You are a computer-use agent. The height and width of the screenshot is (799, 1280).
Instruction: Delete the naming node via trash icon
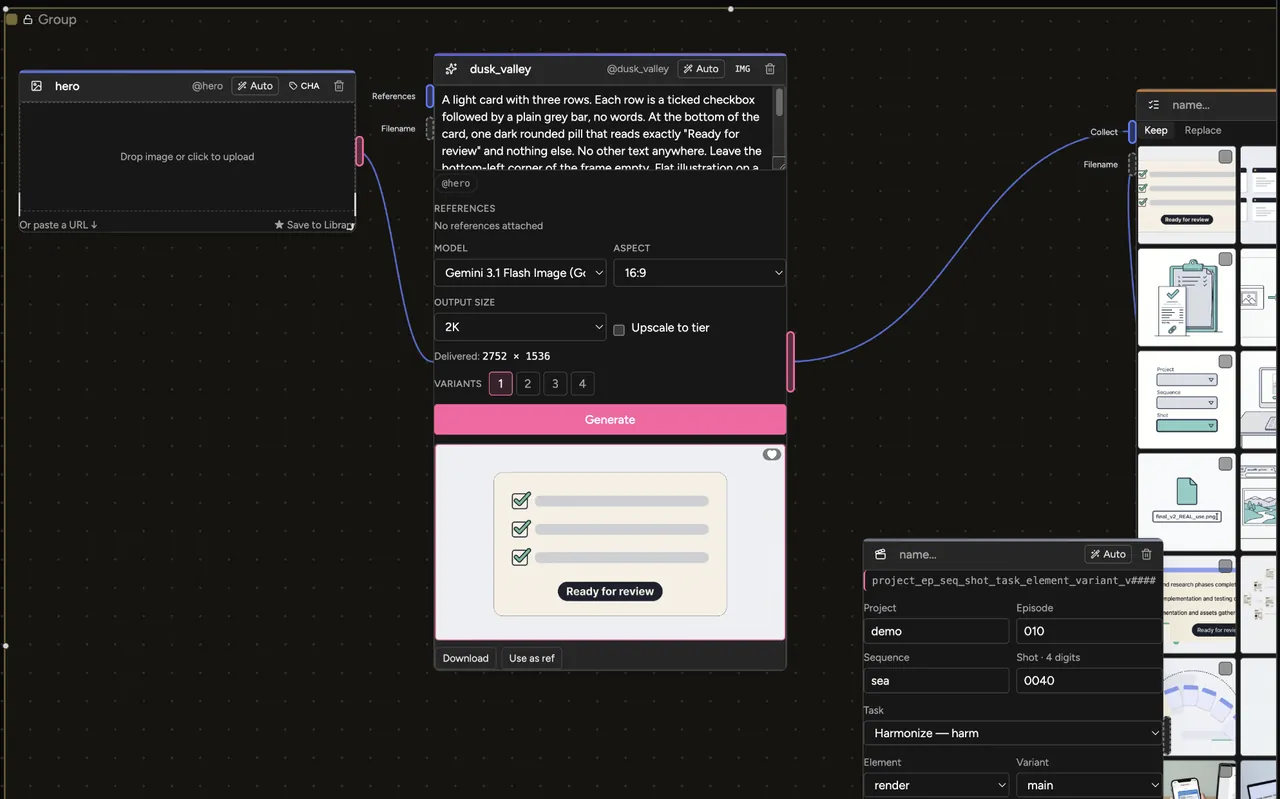pyautogui.click(x=1147, y=554)
